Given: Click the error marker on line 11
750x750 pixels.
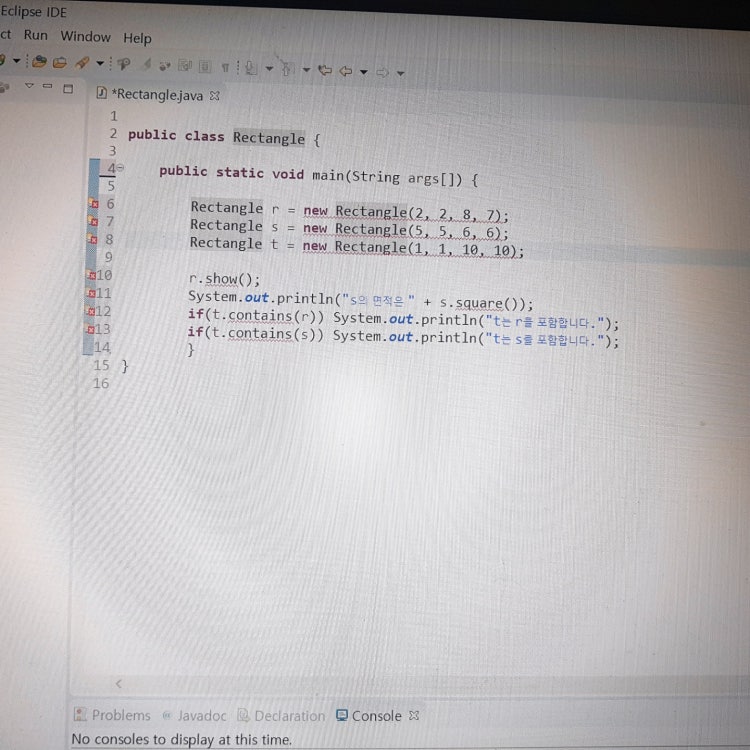Looking at the screenshot, I should click(91, 293).
